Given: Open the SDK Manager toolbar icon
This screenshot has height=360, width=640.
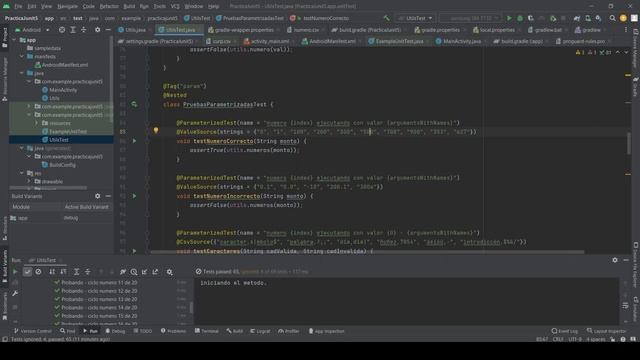Looking at the screenshot, I should [598, 18].
